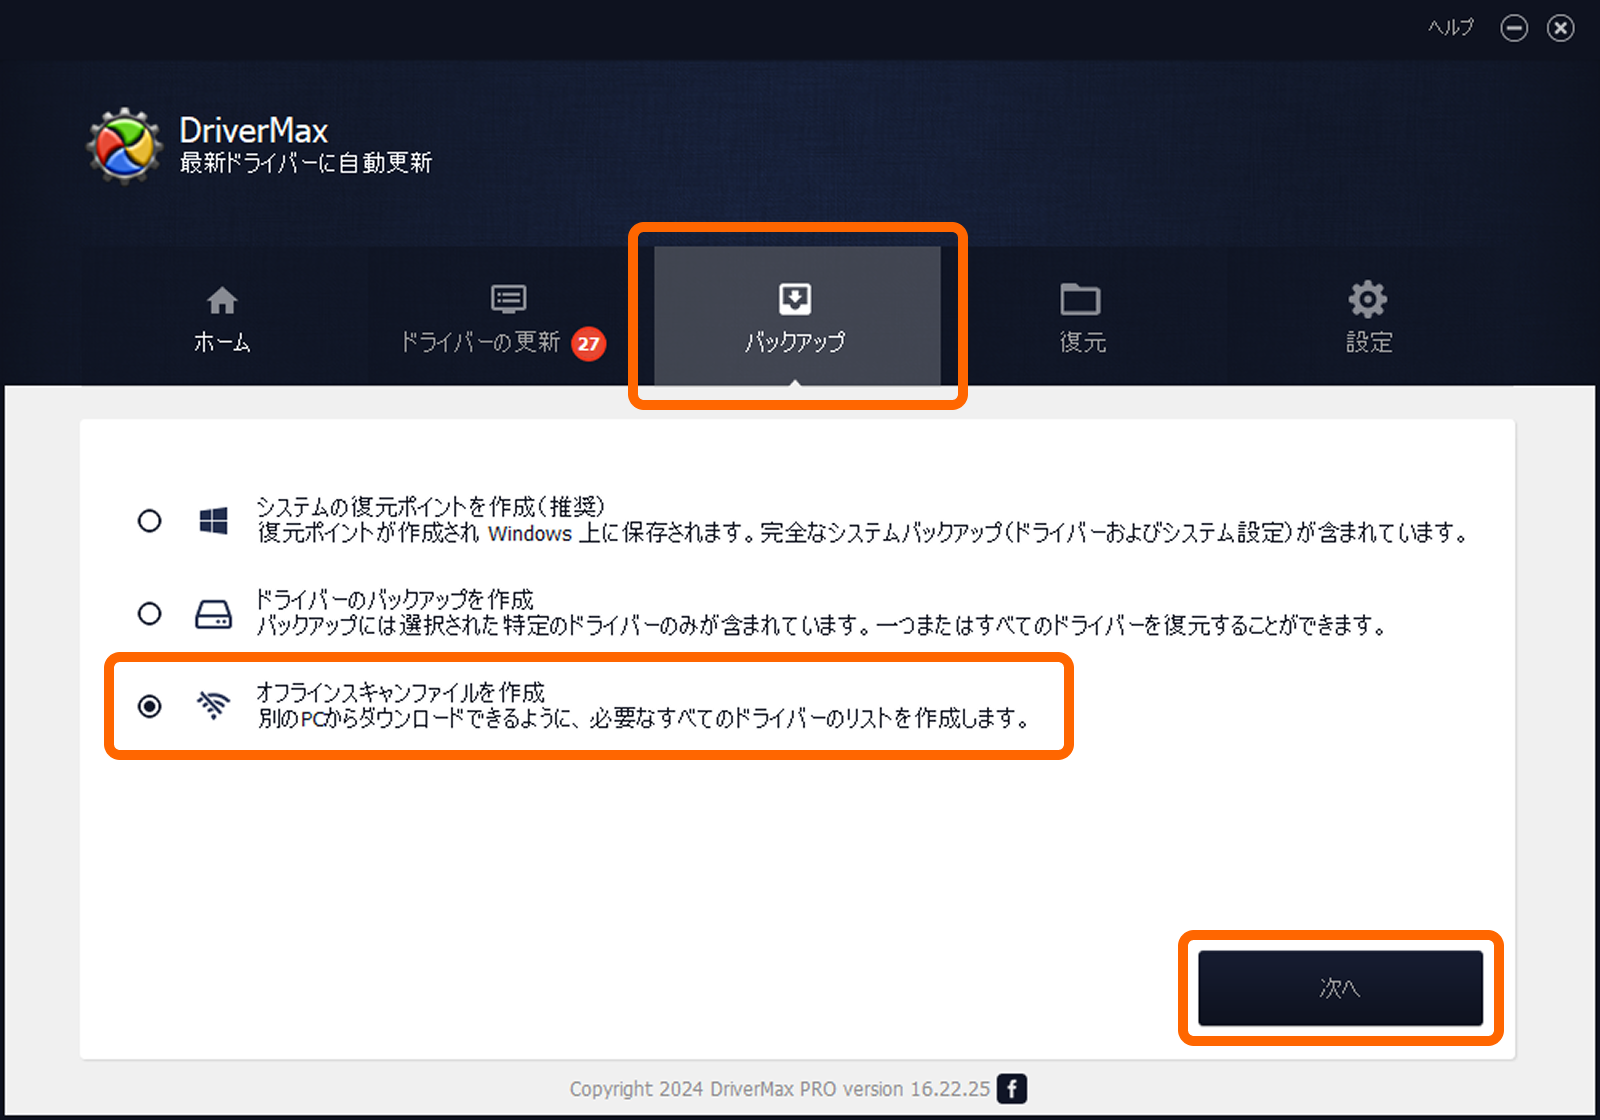Viewport: 1600px width, 1120px height.
Task: Click the red 27 updates badge
Action: pos(589,344)
